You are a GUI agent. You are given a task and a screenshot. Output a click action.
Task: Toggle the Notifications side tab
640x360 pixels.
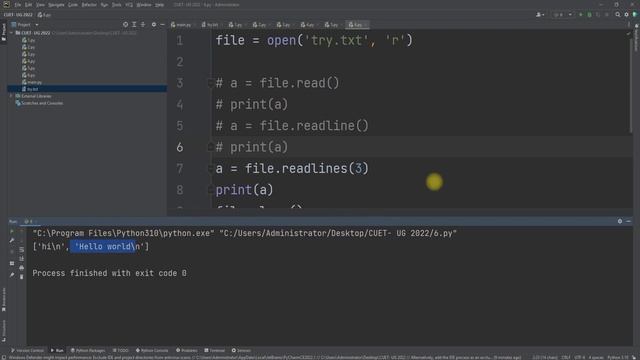tap(636, 38)
